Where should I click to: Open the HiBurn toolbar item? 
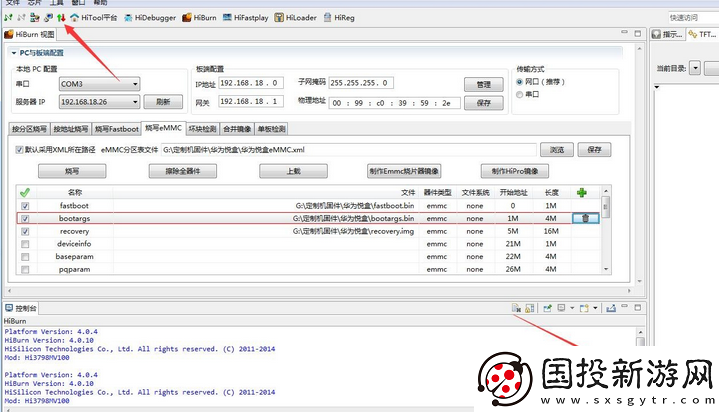(199, 18)
